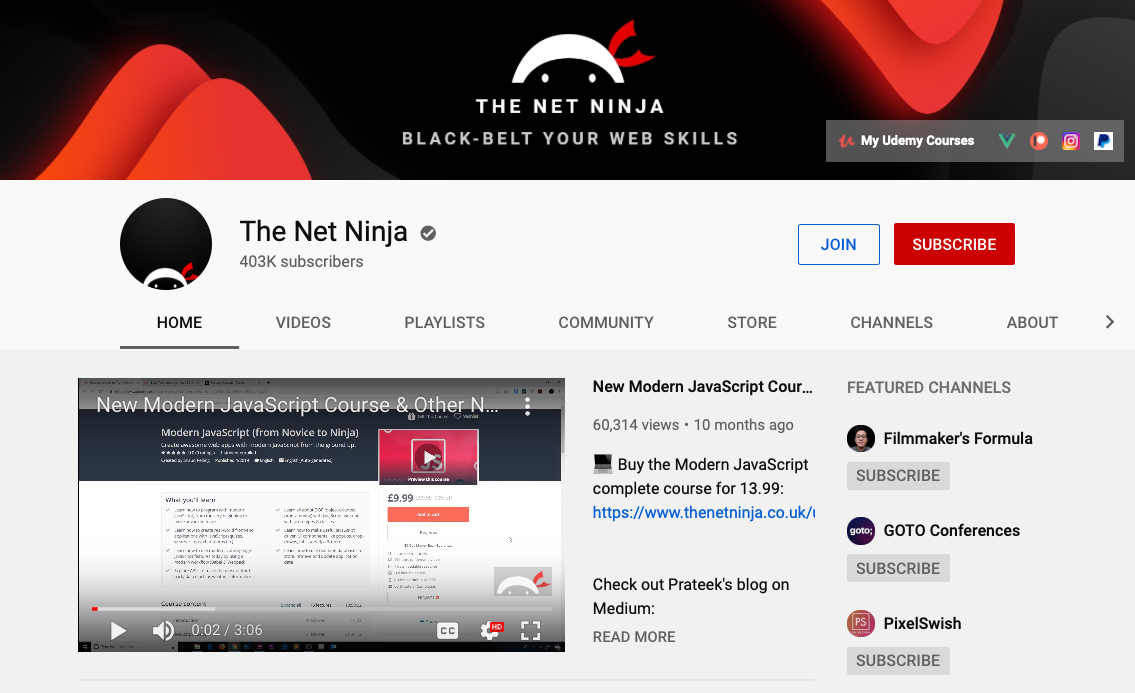Toggle closed captions on the video

coord(448,631)
